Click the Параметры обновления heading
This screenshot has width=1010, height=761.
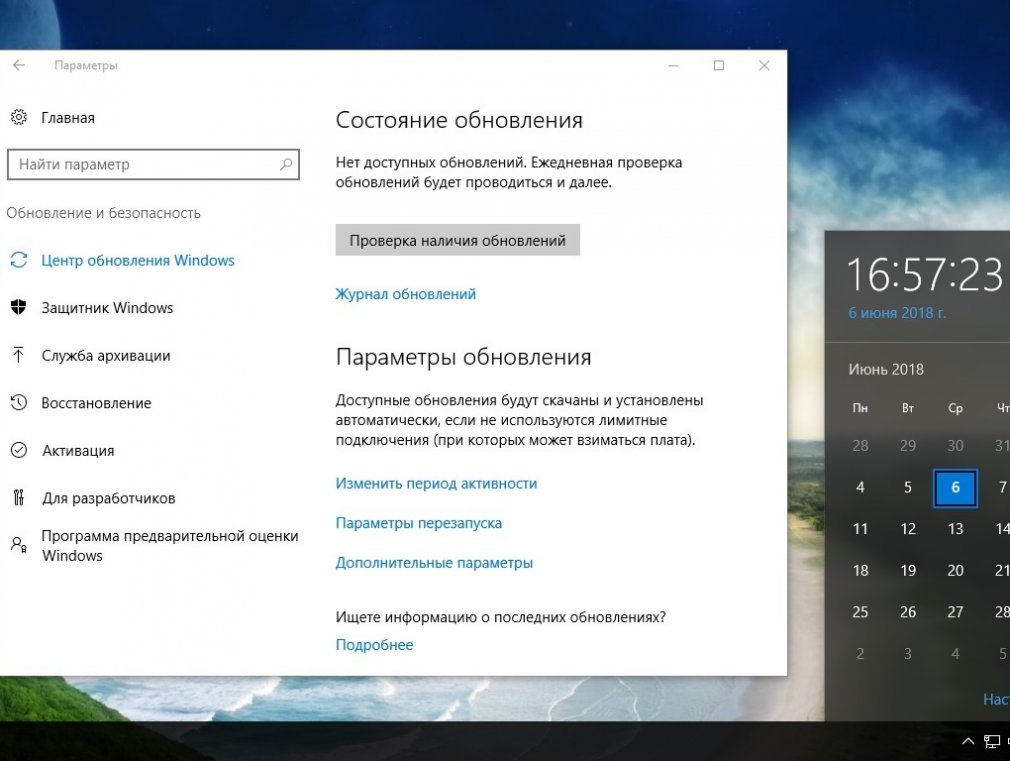click(463, 358)
